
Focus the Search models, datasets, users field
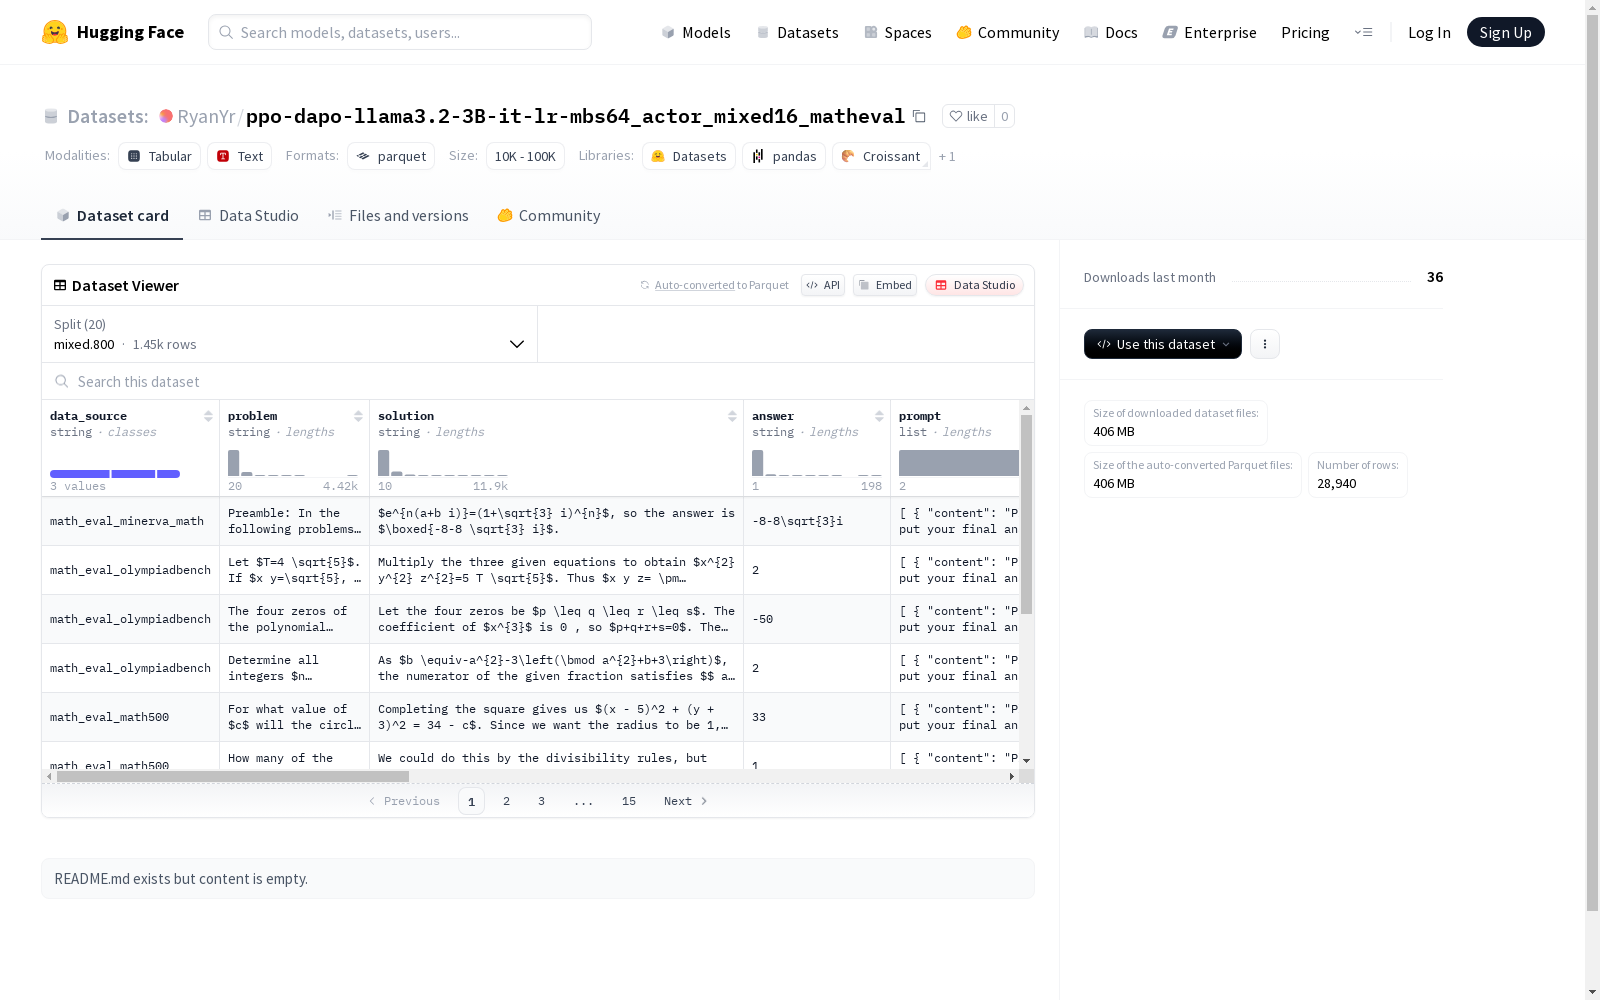[x=400, y=32]
